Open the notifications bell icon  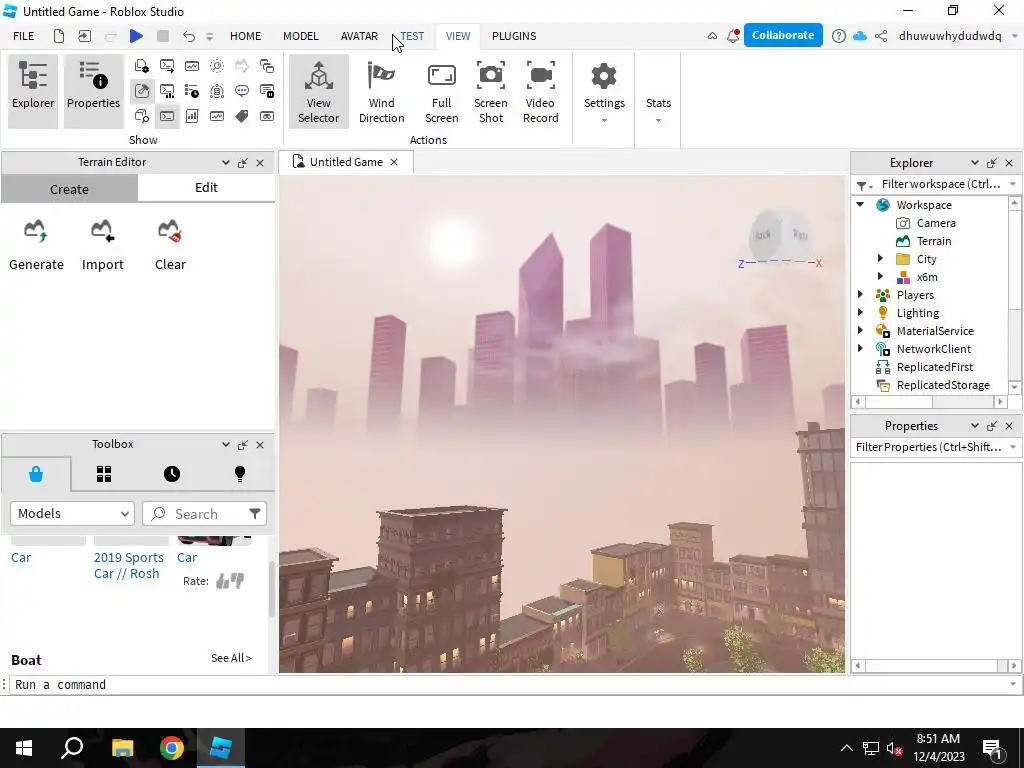coord(733,36)
